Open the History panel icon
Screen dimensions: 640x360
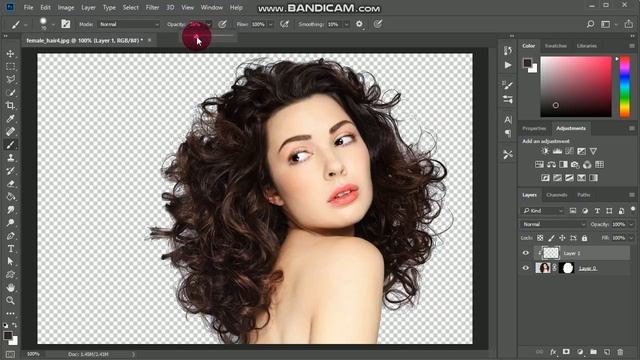pos(508,51)
